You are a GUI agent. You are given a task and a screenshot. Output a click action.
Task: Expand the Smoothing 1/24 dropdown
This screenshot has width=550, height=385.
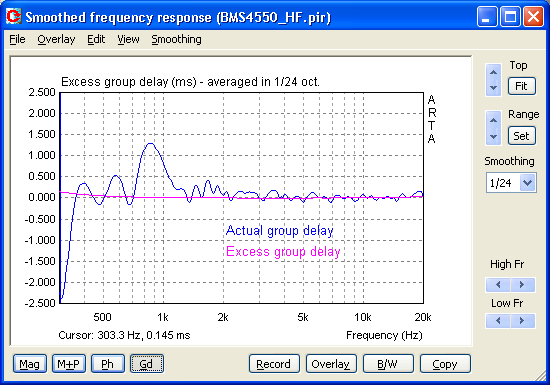click(528, 183)
